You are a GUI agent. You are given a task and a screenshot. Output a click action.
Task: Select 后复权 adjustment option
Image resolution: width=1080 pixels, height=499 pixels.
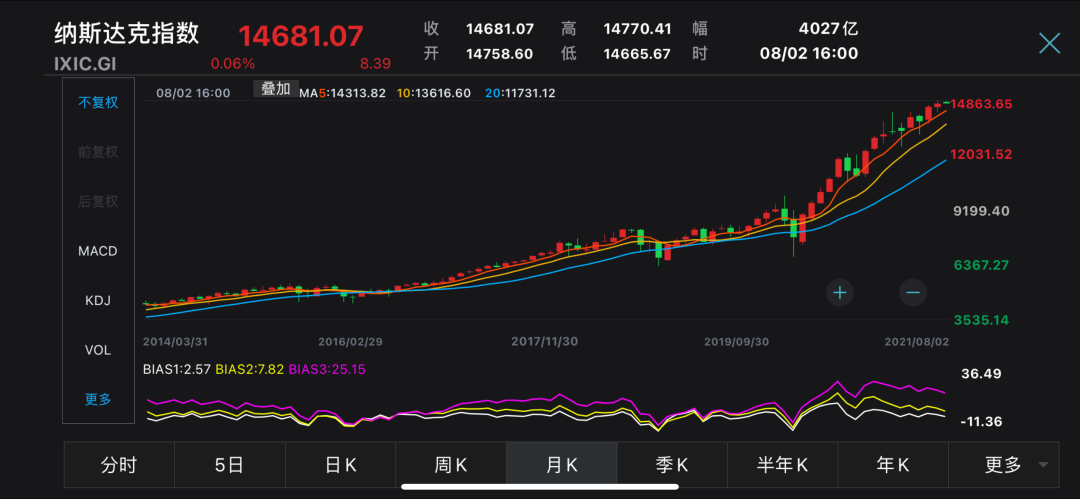click(x=98, y=202)
